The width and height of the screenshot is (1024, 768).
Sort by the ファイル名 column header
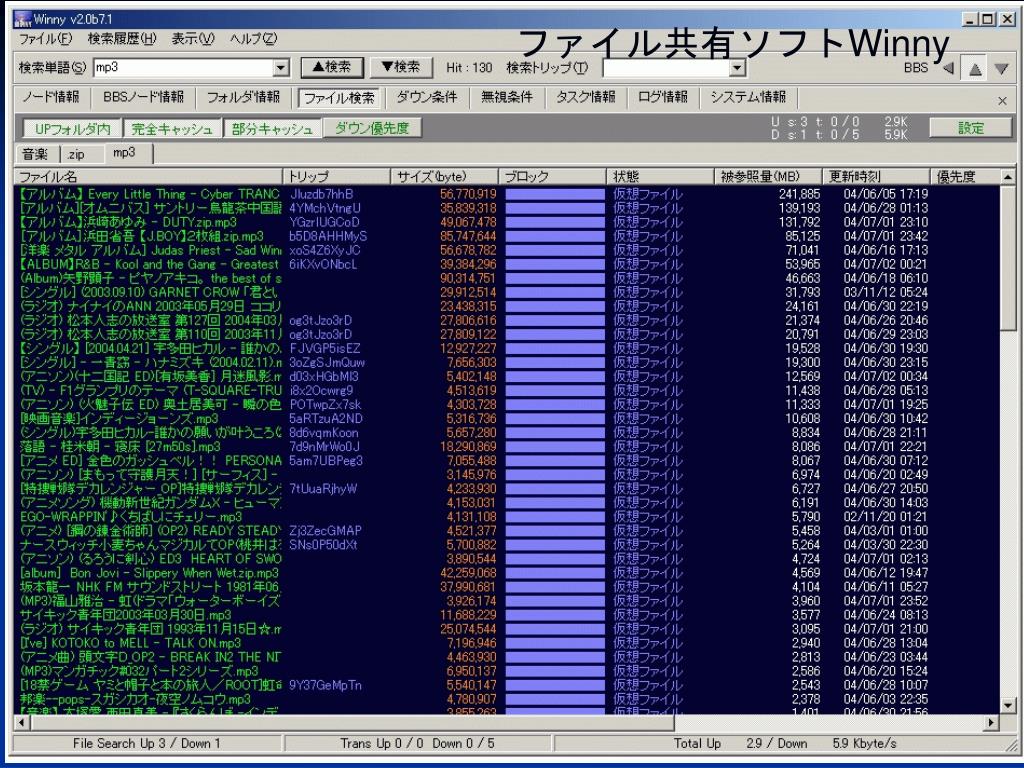click(x=148, y=176)
